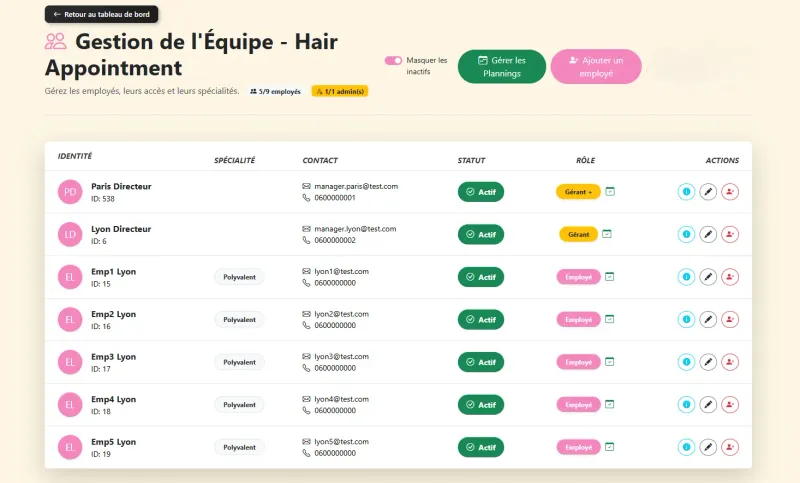Image resolution: width=800 pixels, height=483 pixels.
Task: Edit Emp4 Lyon with the pencil icon
Action: point(708,404)
